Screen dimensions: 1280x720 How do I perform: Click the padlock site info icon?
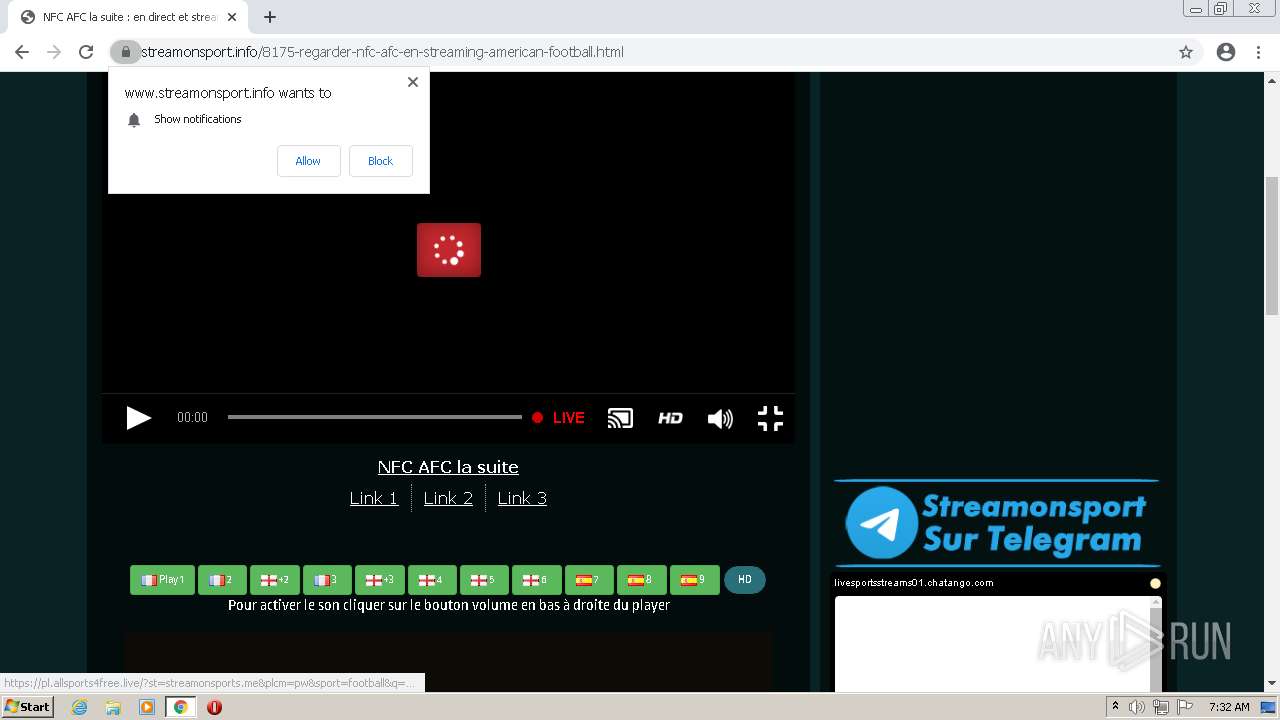point(126,52)
